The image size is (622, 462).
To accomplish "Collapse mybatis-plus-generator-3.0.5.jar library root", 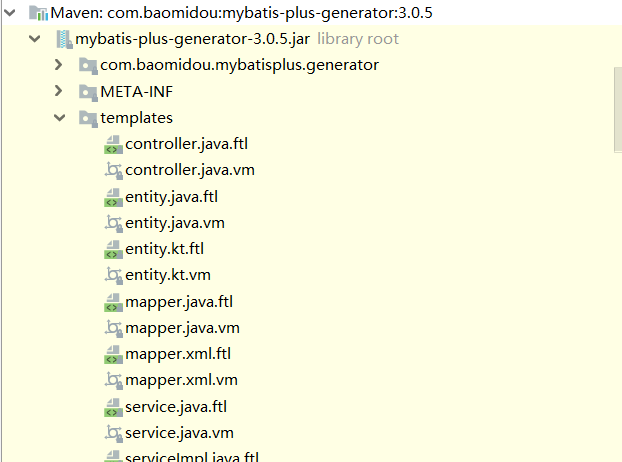I will point(35,39).
